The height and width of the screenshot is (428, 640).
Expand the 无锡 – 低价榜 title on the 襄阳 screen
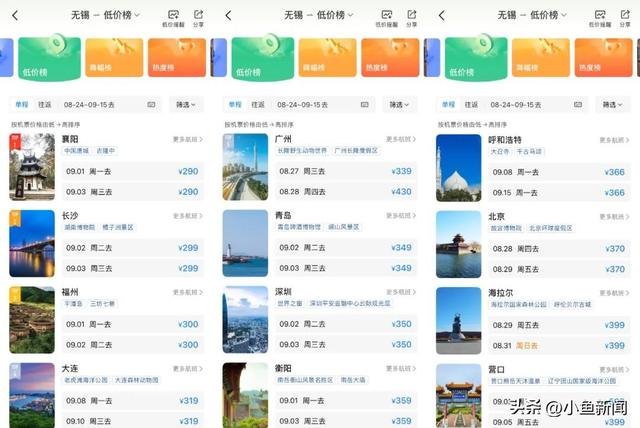tap(105, 15)
